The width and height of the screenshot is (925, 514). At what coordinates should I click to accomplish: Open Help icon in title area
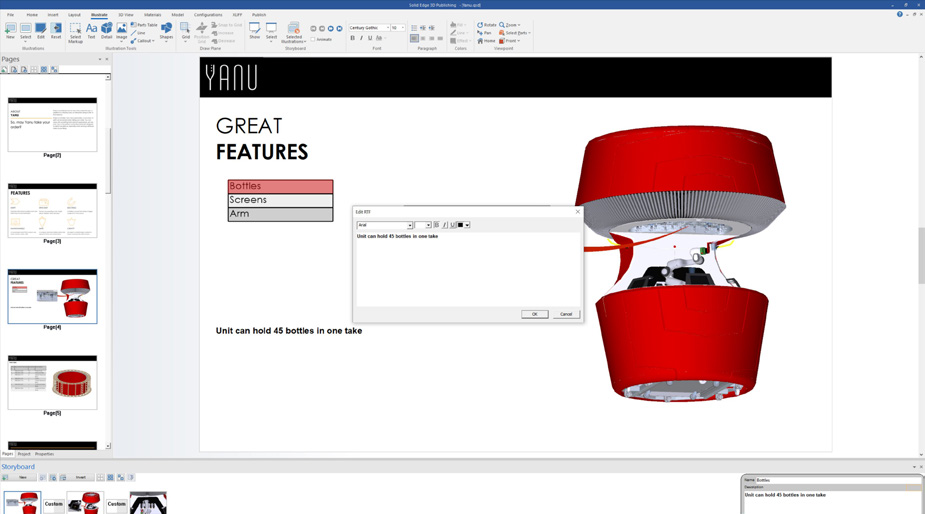(x=900, y=14)
